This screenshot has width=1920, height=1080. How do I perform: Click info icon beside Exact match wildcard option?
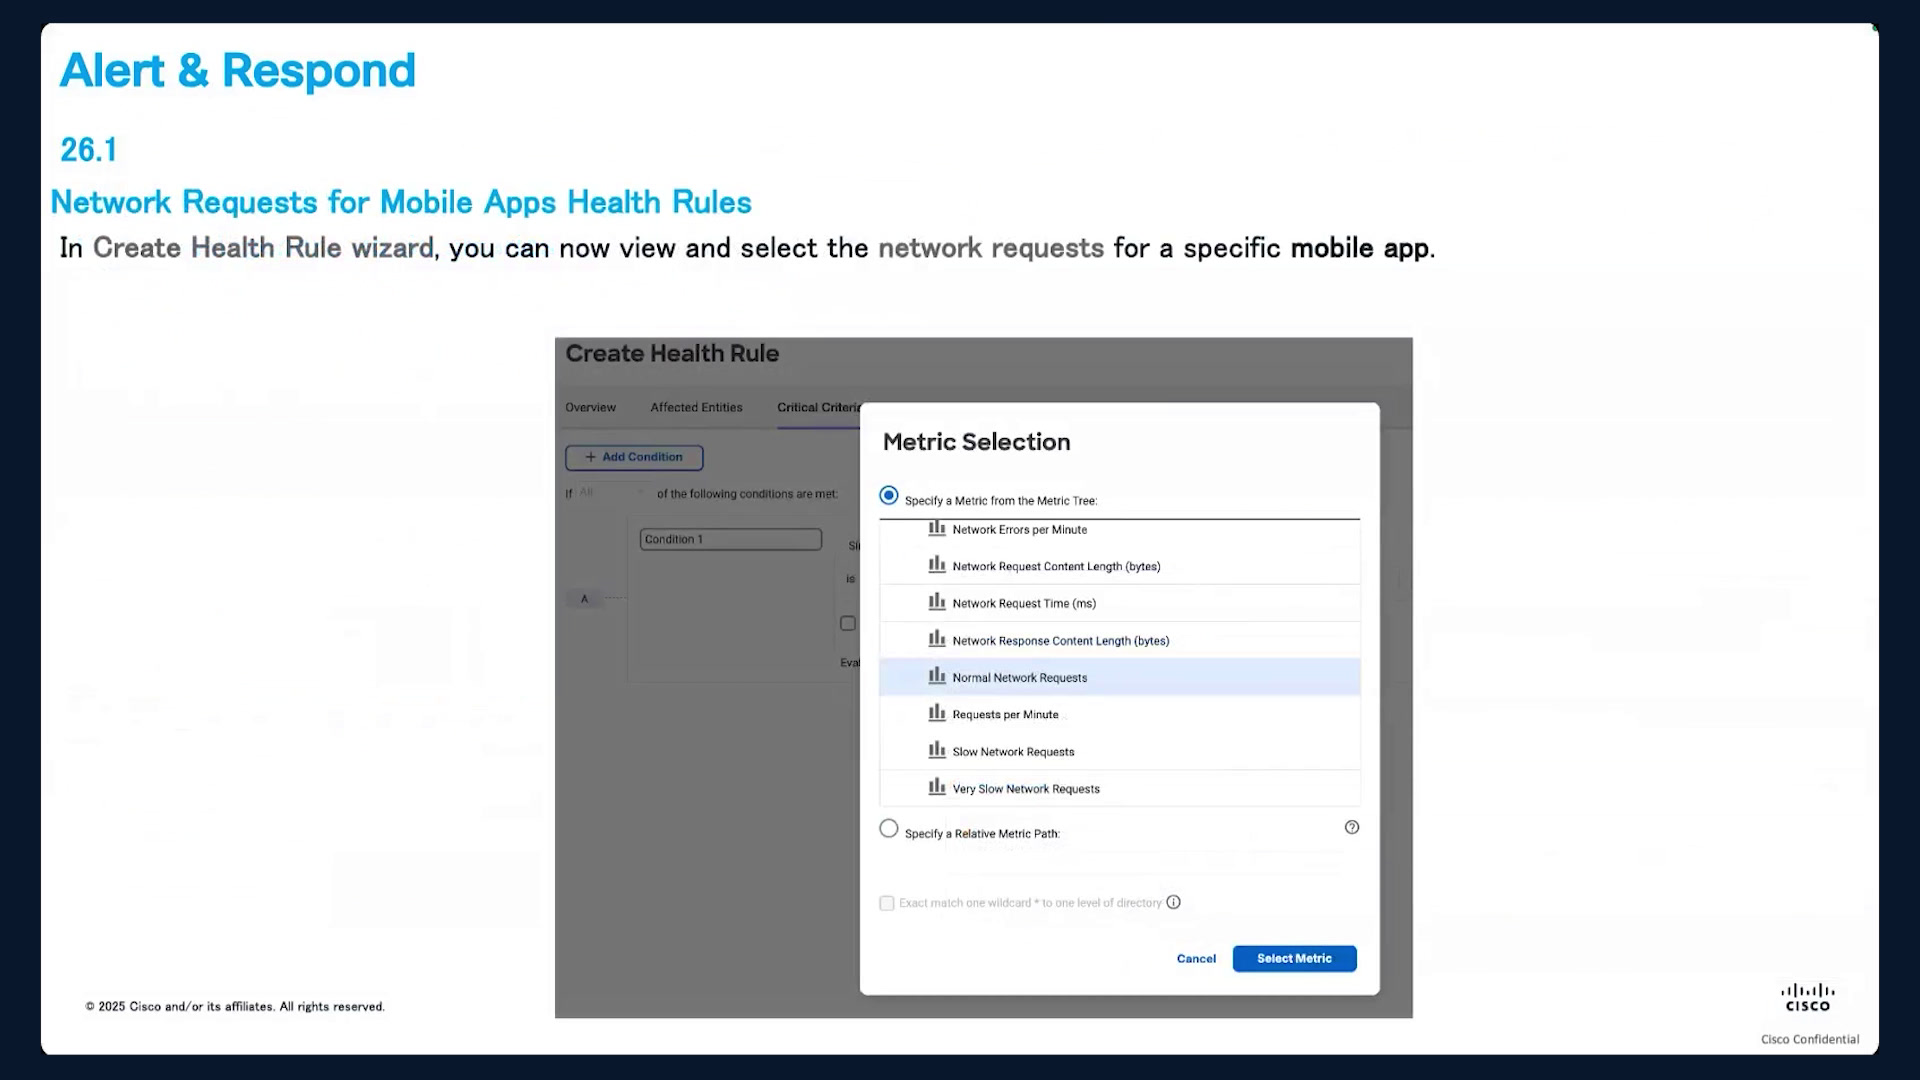(x=1174, y=902)
